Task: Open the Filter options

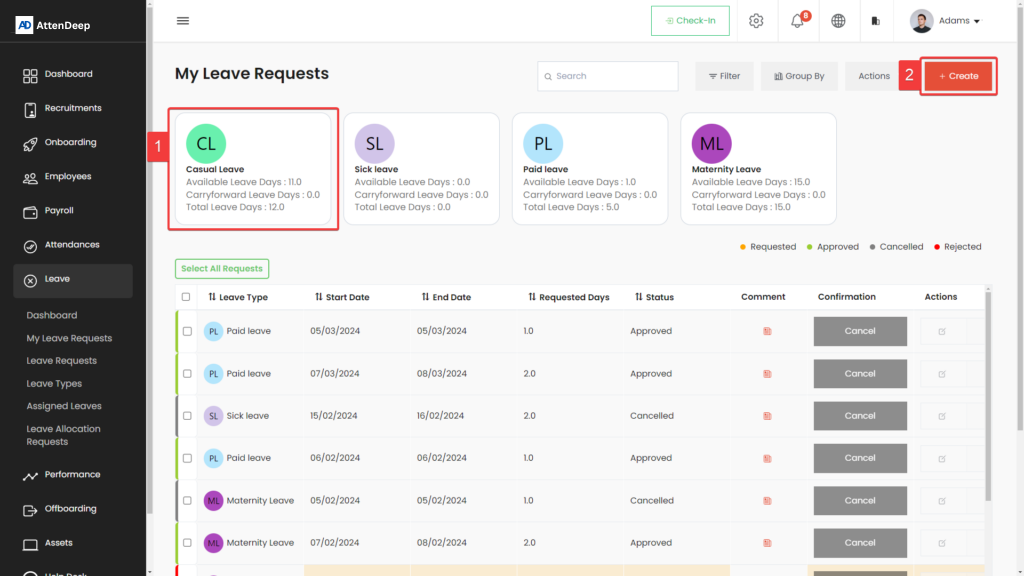Action: coord(724,76)
